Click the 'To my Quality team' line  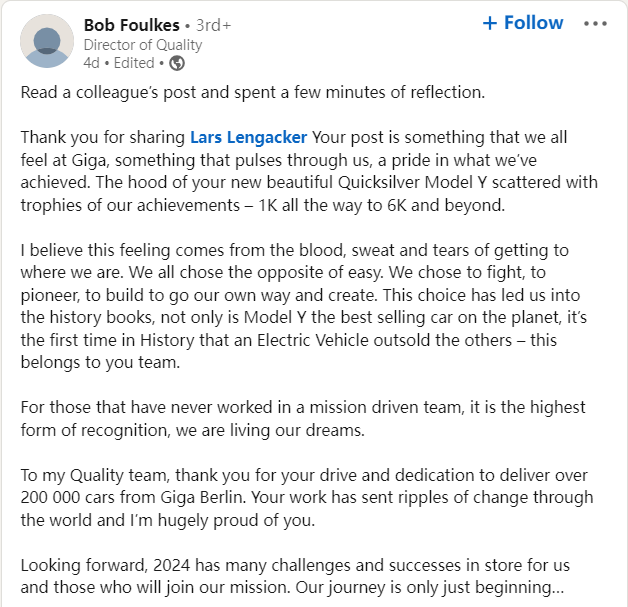click(x=303, y=475)
